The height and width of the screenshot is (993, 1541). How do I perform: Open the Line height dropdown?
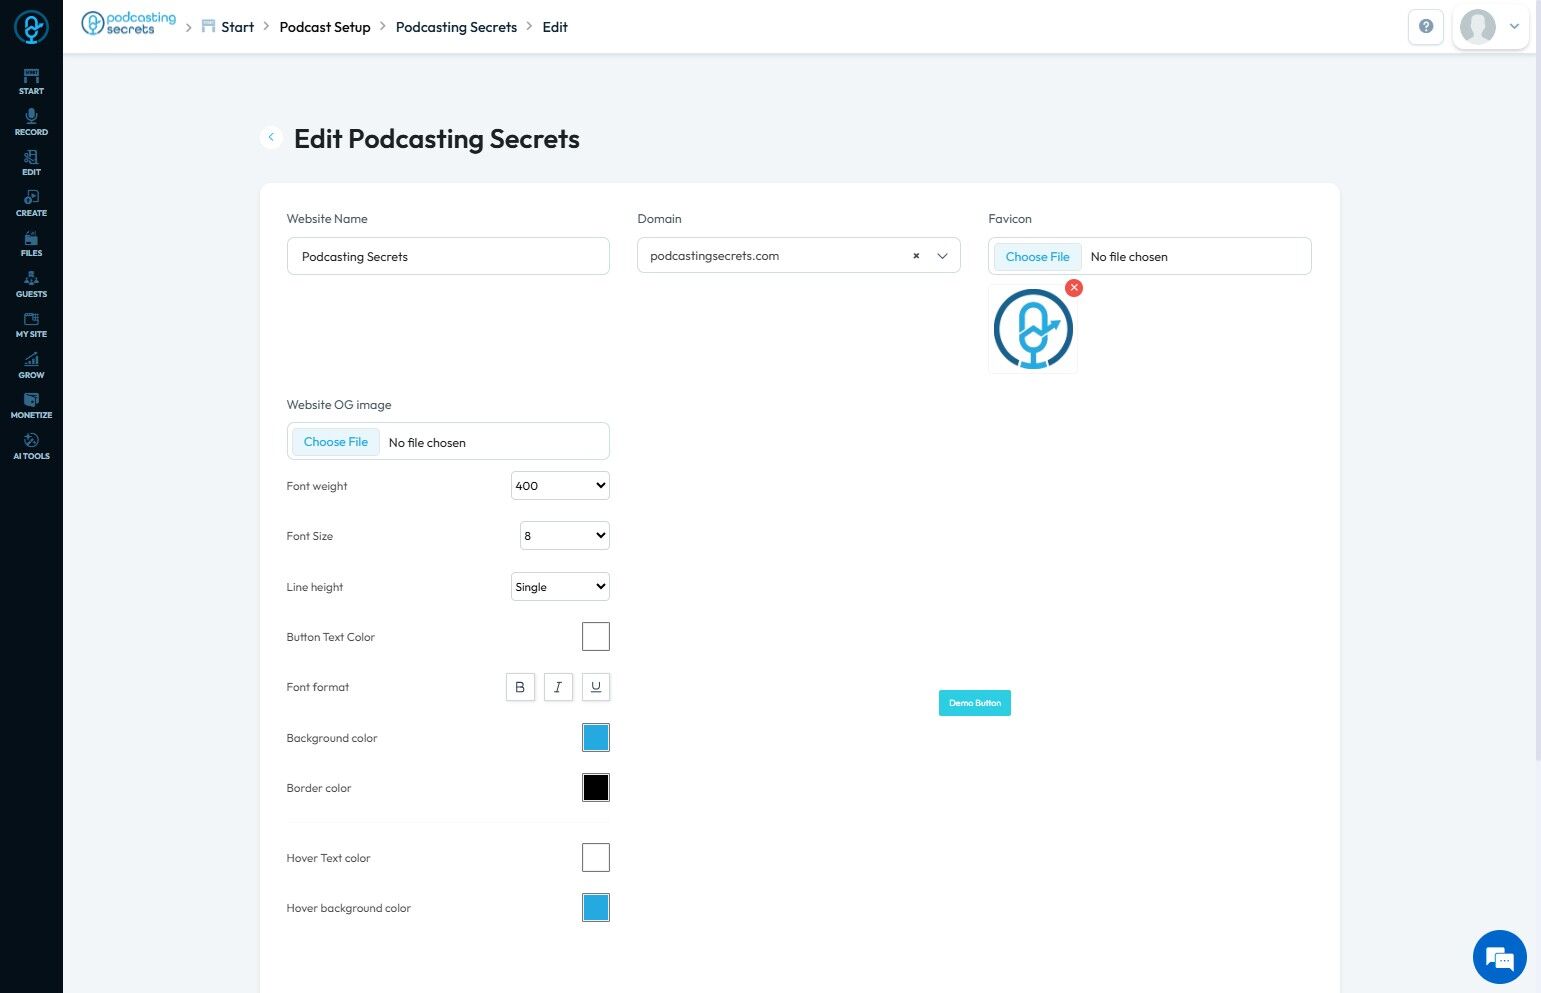tap(560, 587)
